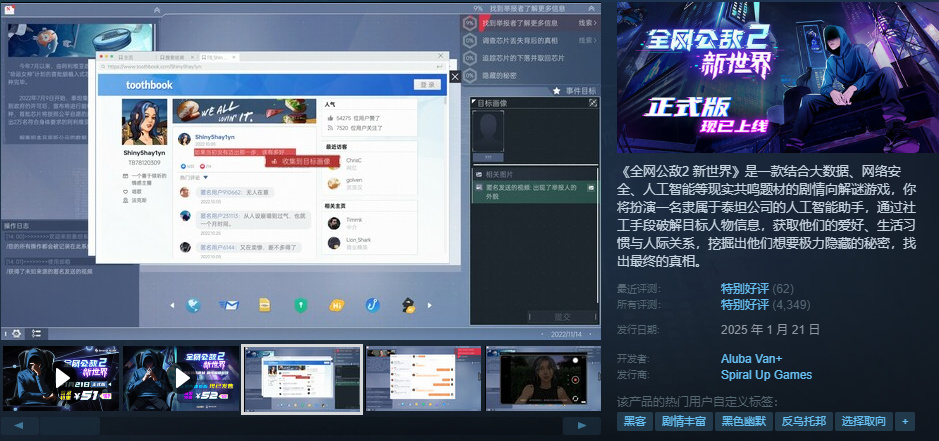The width and height of the screenshot is (939, 441).
Task: Open developer Aluba Van+ link
Action: (x=752, y=359)
